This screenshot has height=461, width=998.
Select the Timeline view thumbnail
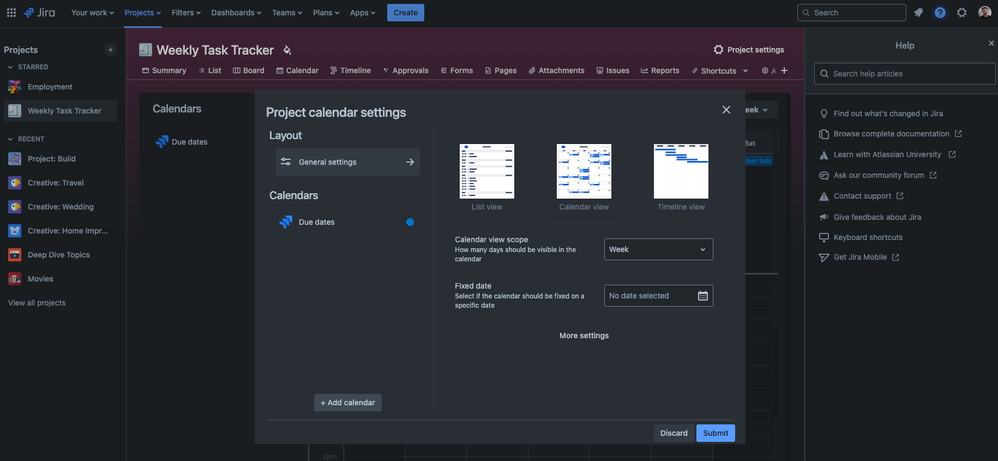tap(681, 177)
